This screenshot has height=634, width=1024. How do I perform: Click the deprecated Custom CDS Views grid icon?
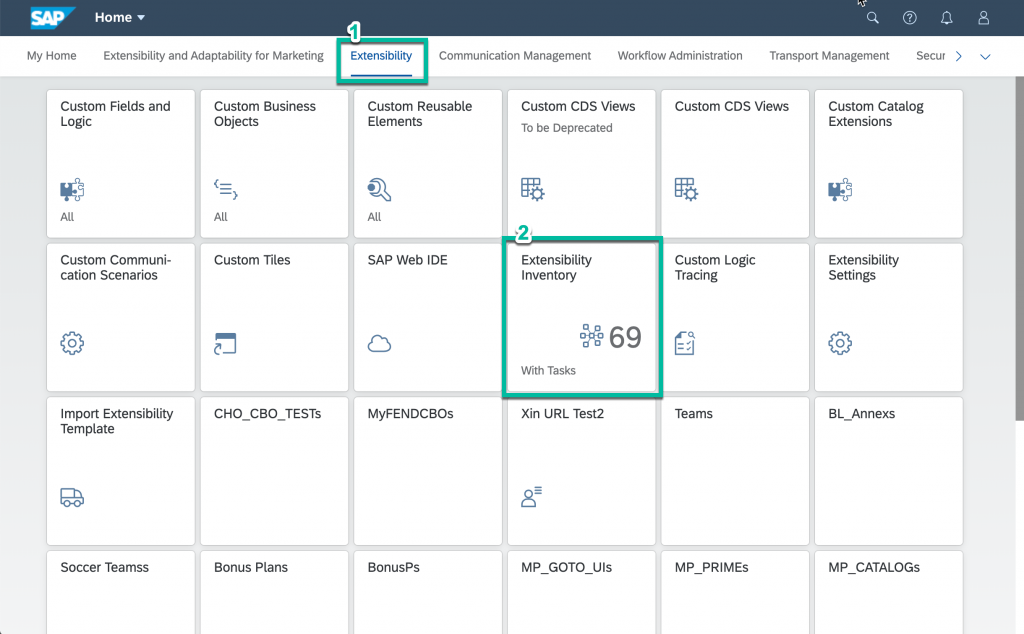pyautogui.click(x=533, y=190)
